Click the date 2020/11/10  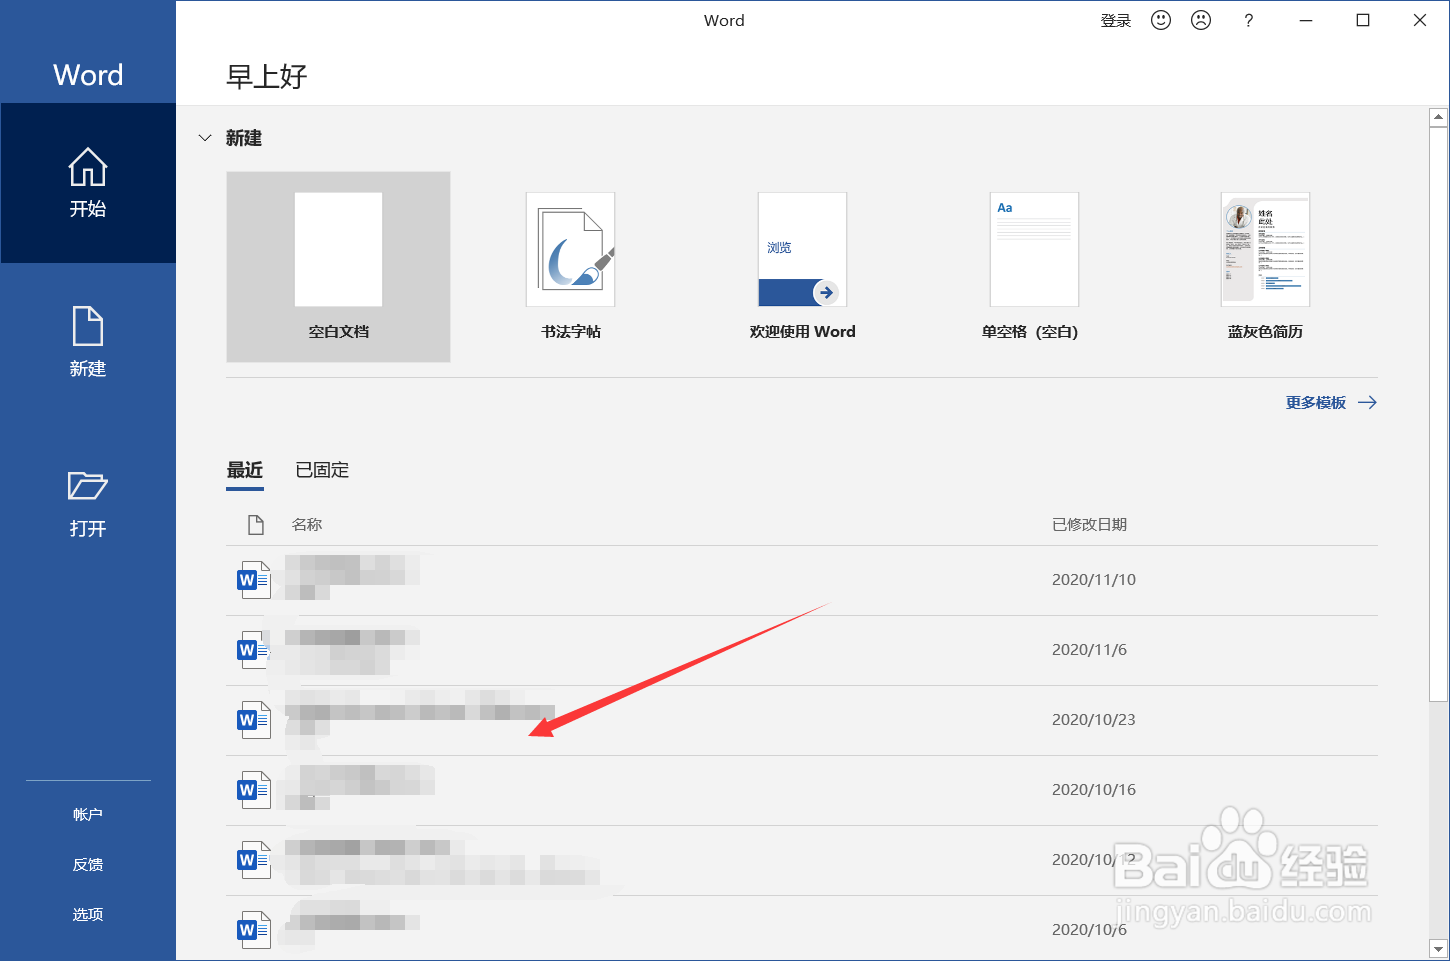1094,580
